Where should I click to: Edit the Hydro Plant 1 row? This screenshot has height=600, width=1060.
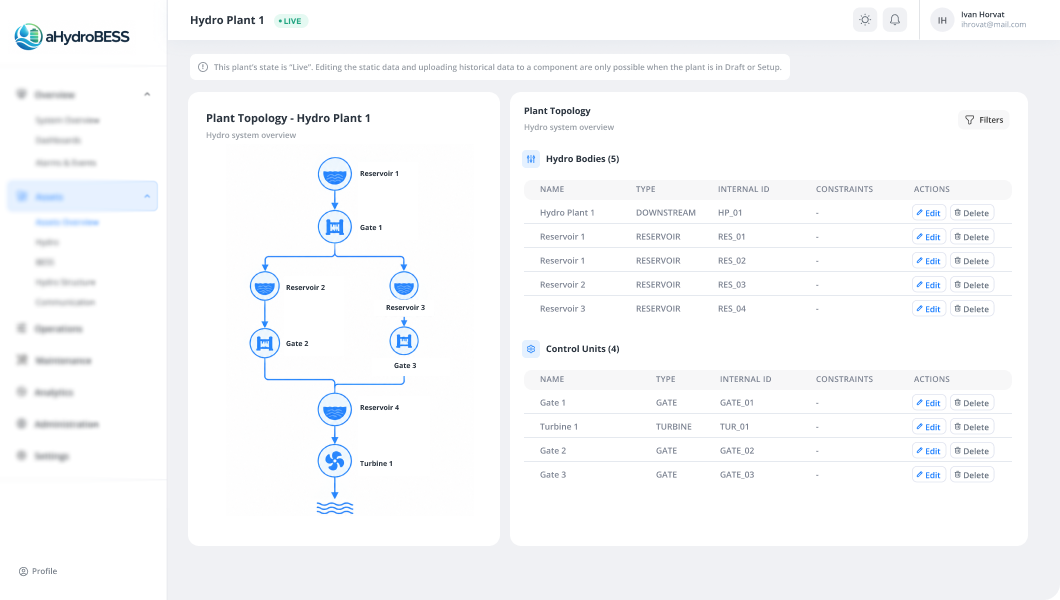click(929, 213)
